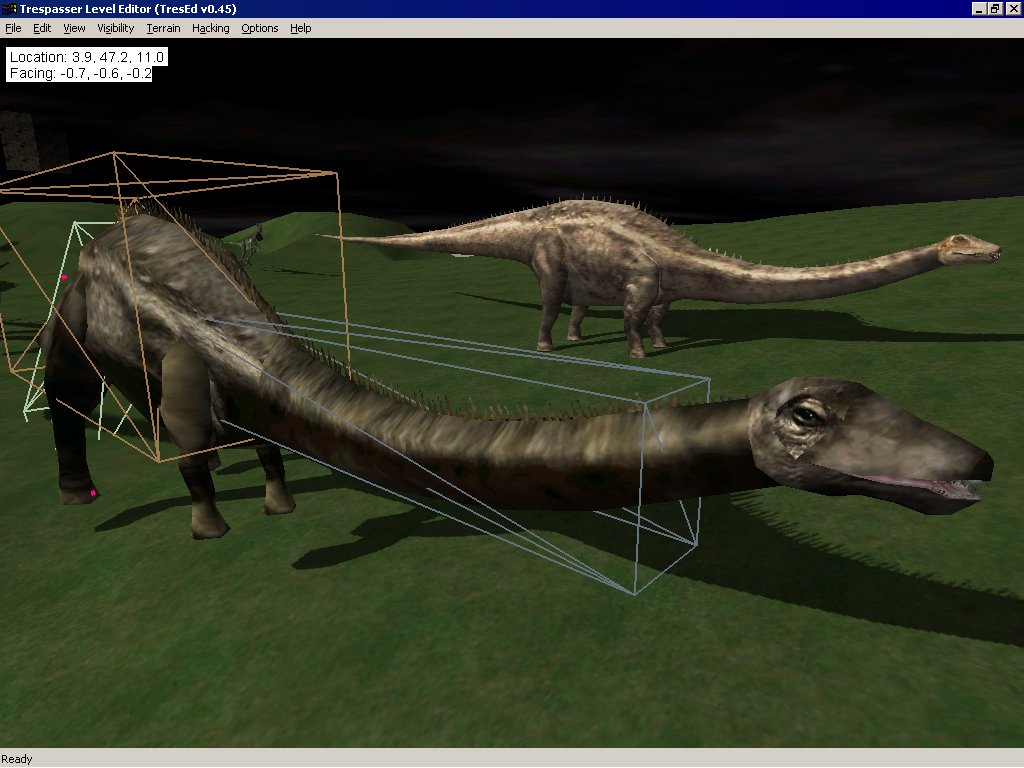Open the Help menu
Screen dimensions: 1024x768
click(300, 28)
